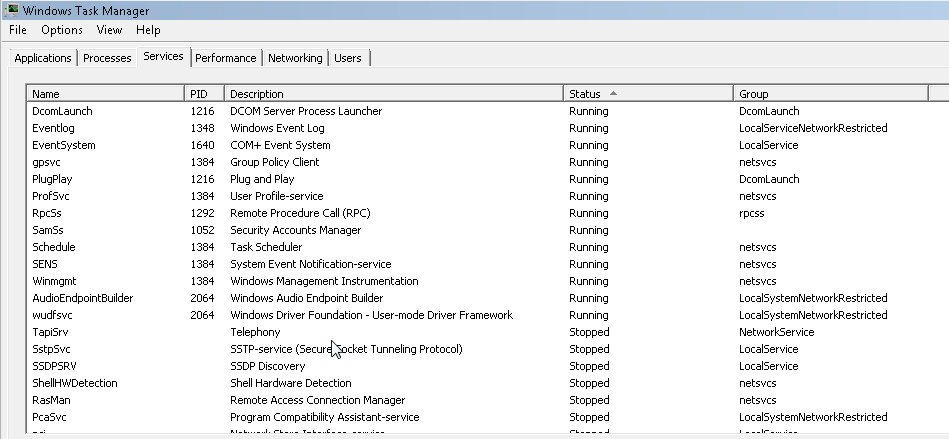Open the View menu

[109, 30]
